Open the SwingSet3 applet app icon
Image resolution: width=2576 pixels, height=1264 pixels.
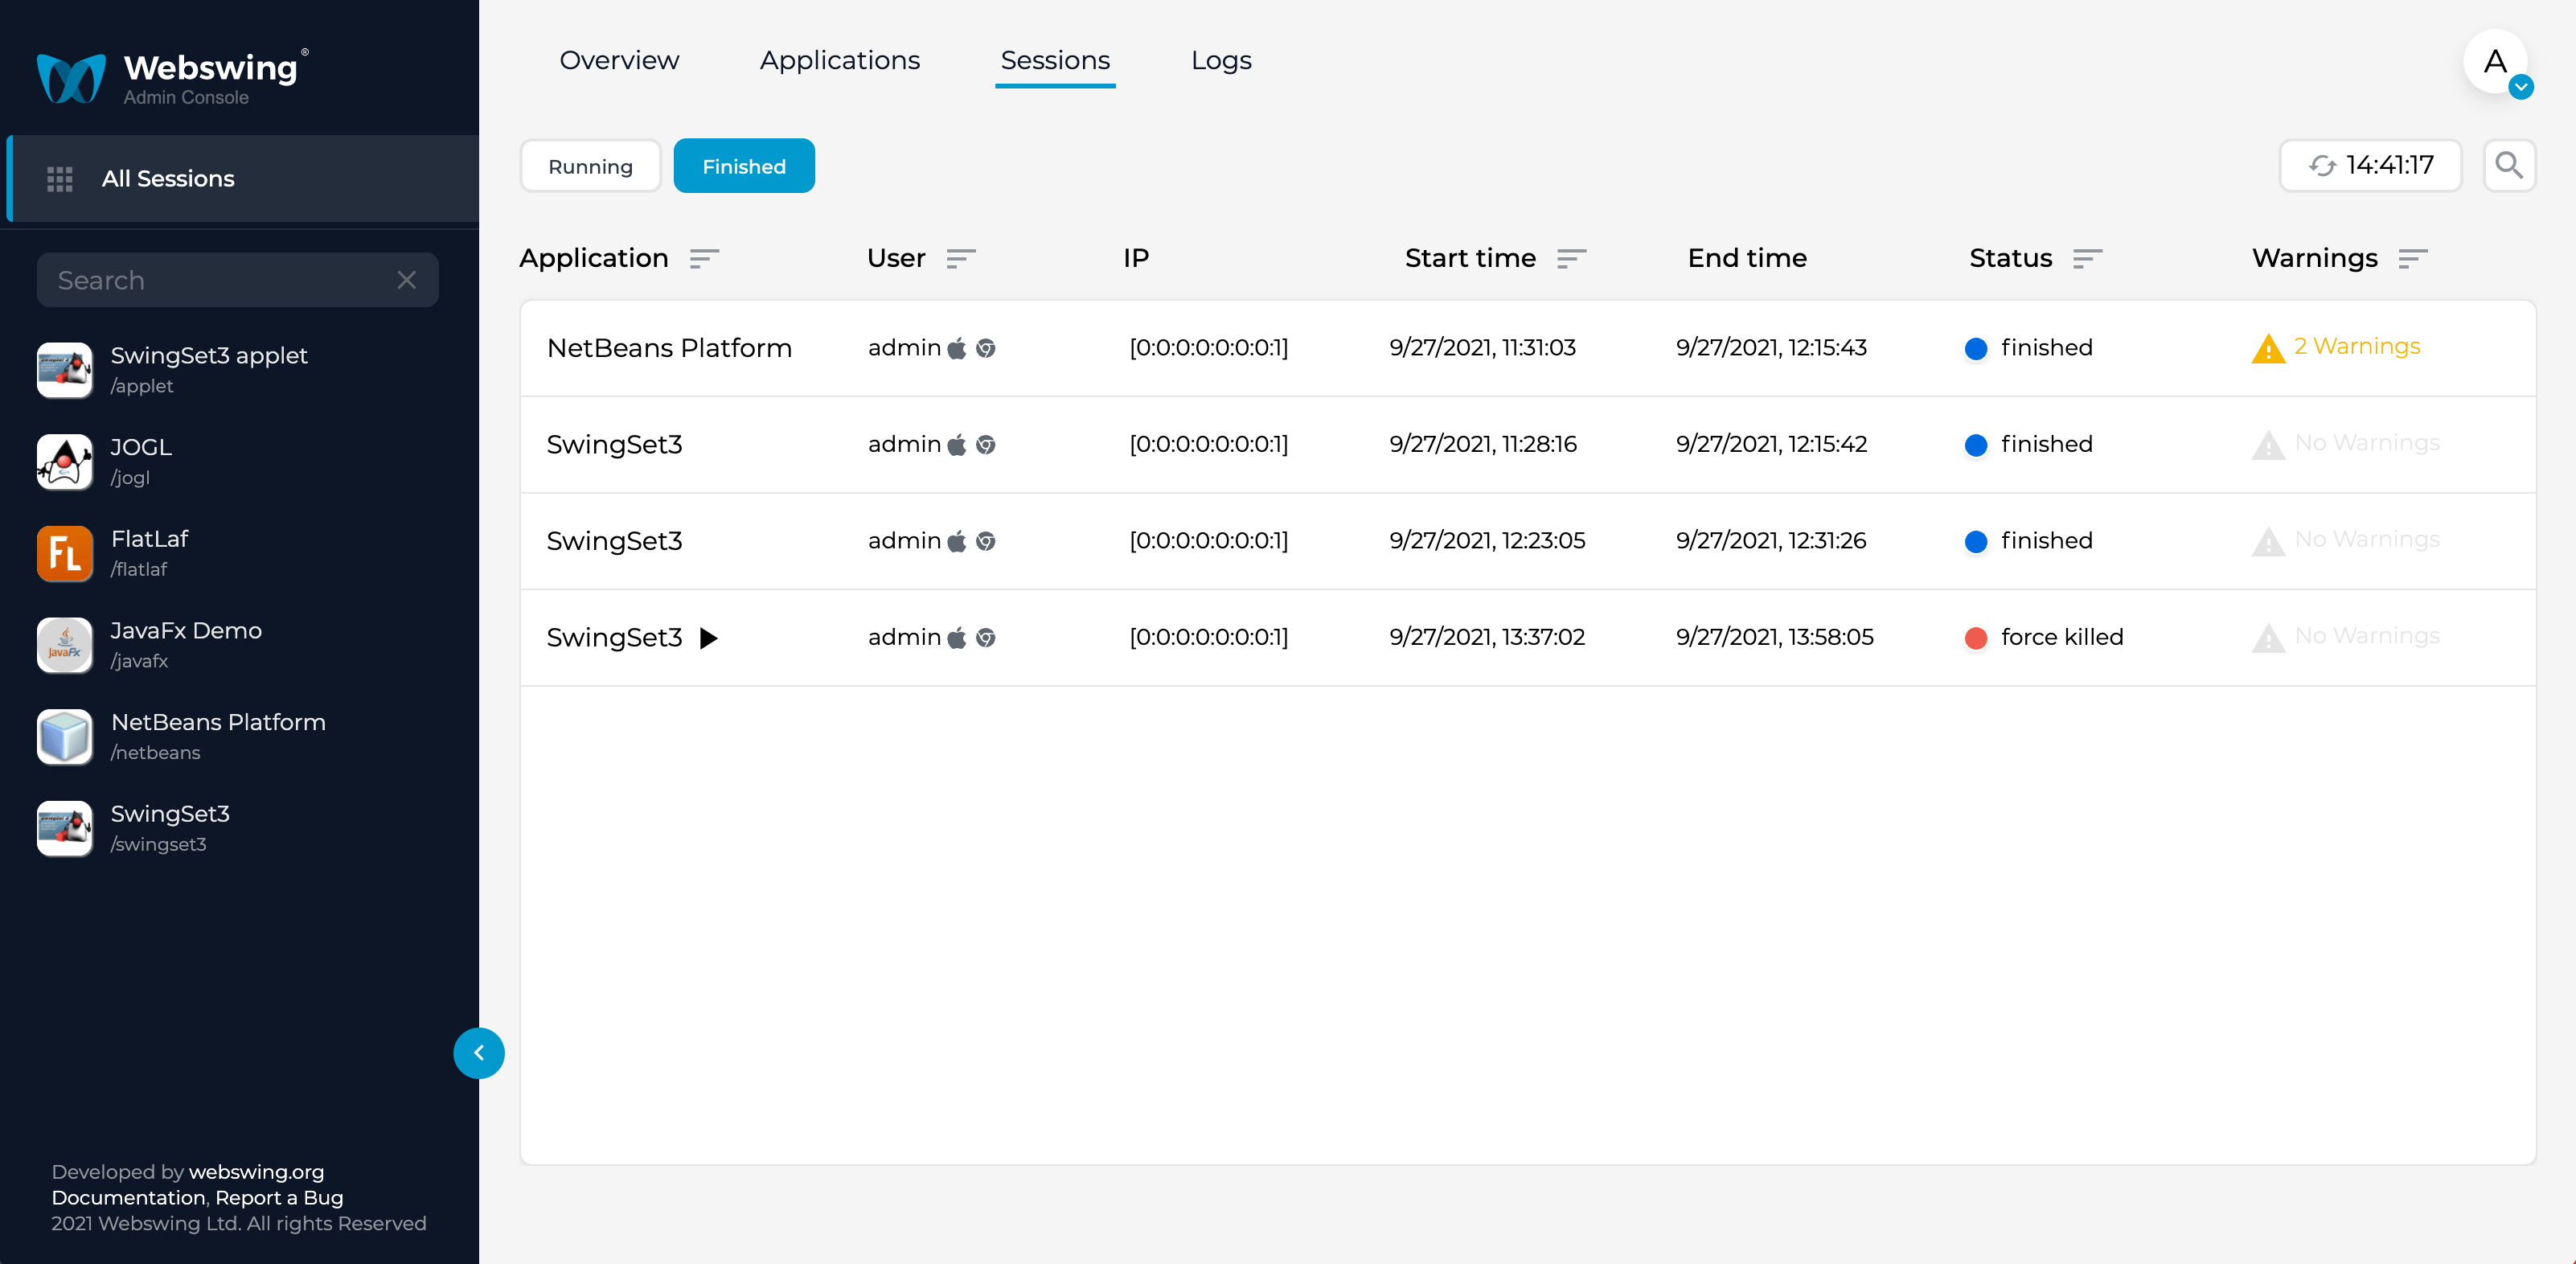pos(65,370)
